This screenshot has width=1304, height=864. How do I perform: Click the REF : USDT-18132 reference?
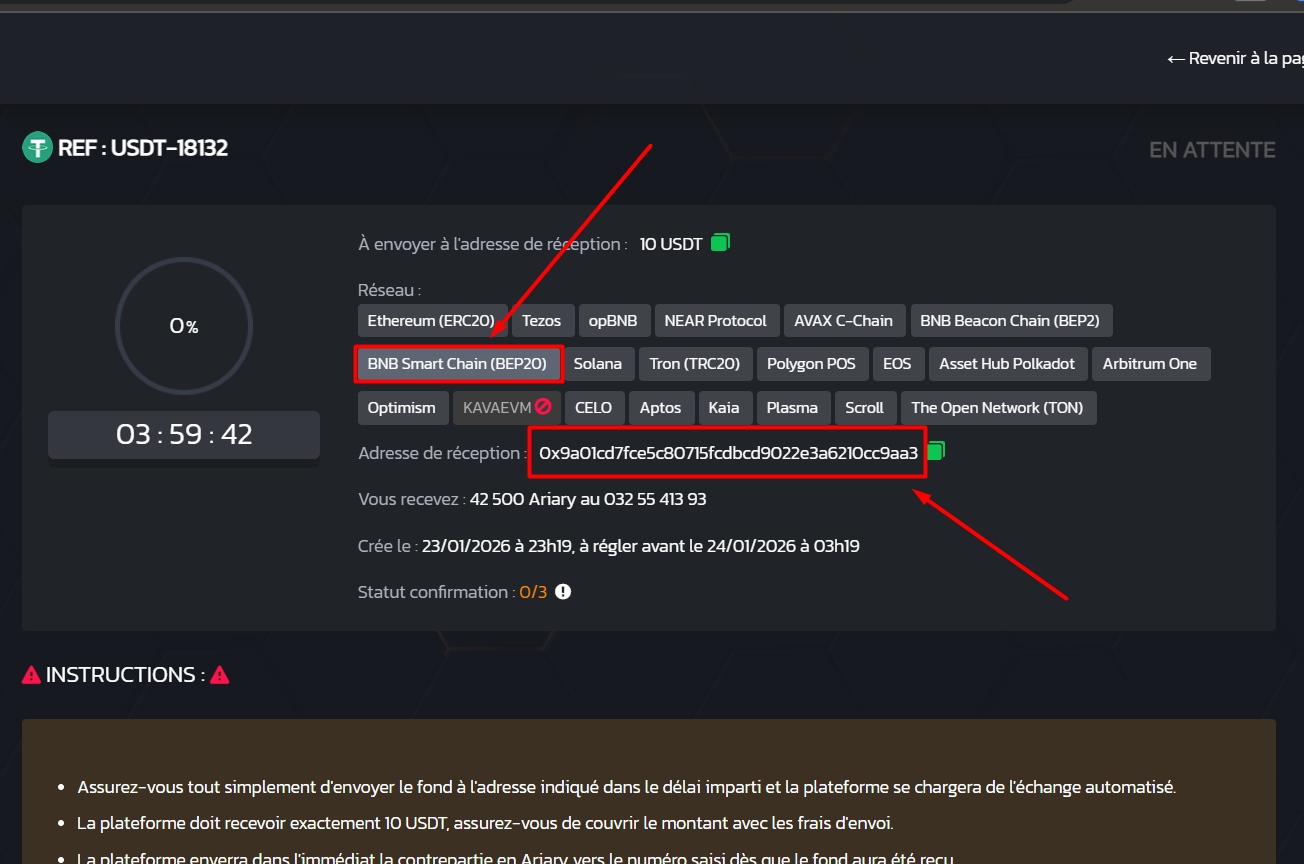click(143, 148)
